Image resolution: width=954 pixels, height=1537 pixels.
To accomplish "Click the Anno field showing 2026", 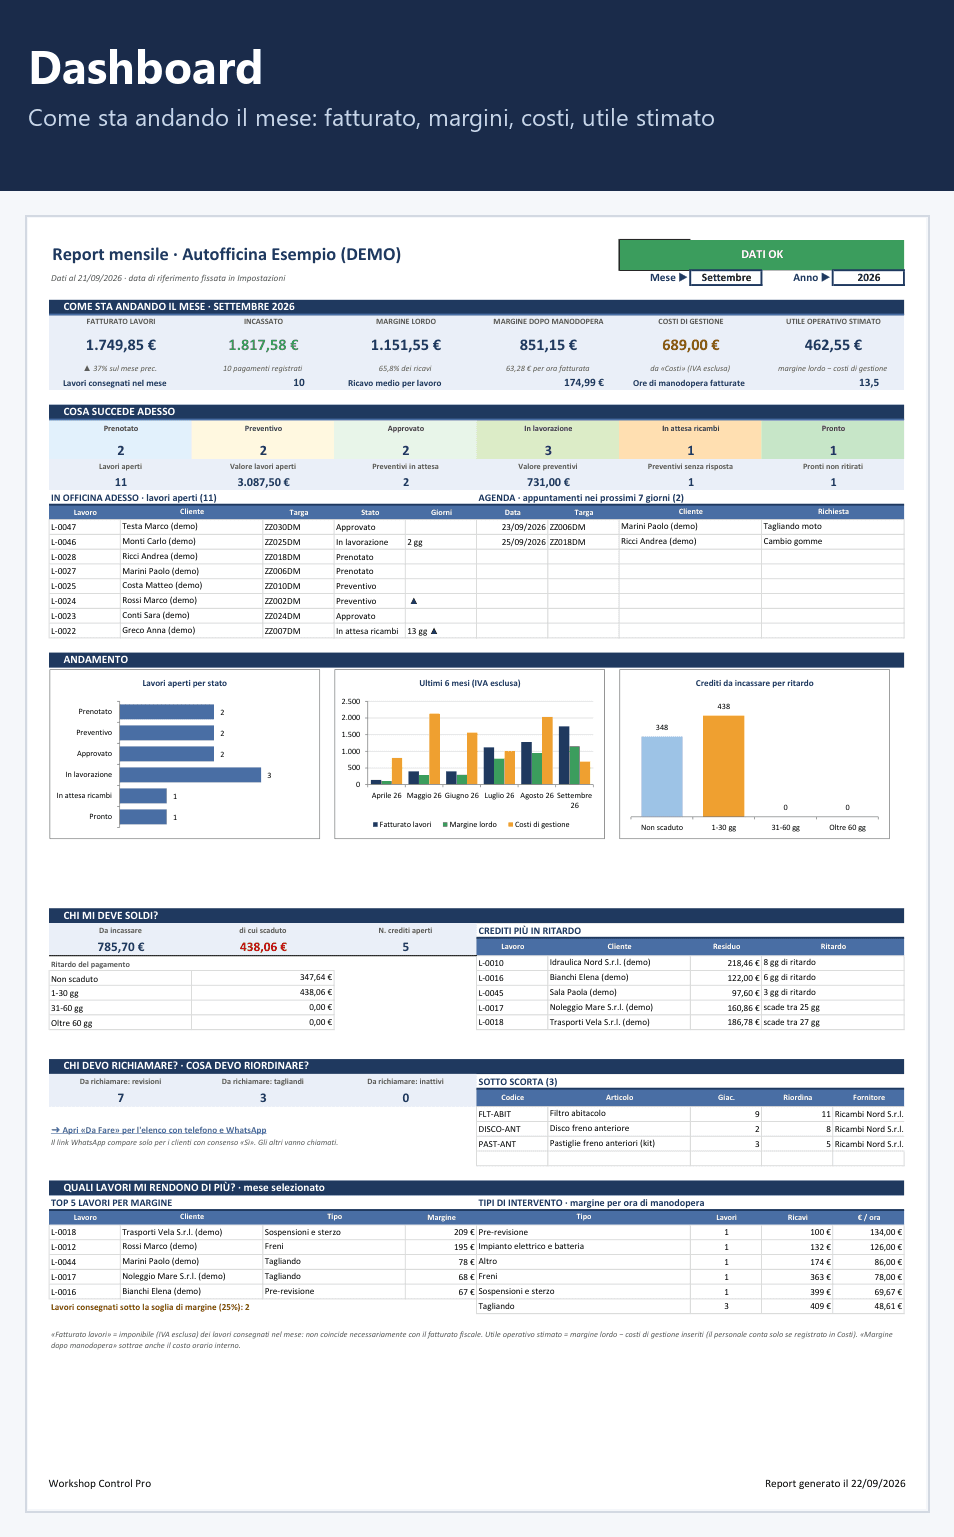I will coord(868,278).
